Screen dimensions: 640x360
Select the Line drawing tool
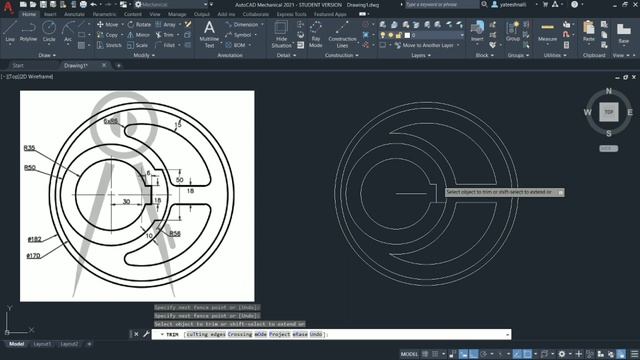click(10, 32)
